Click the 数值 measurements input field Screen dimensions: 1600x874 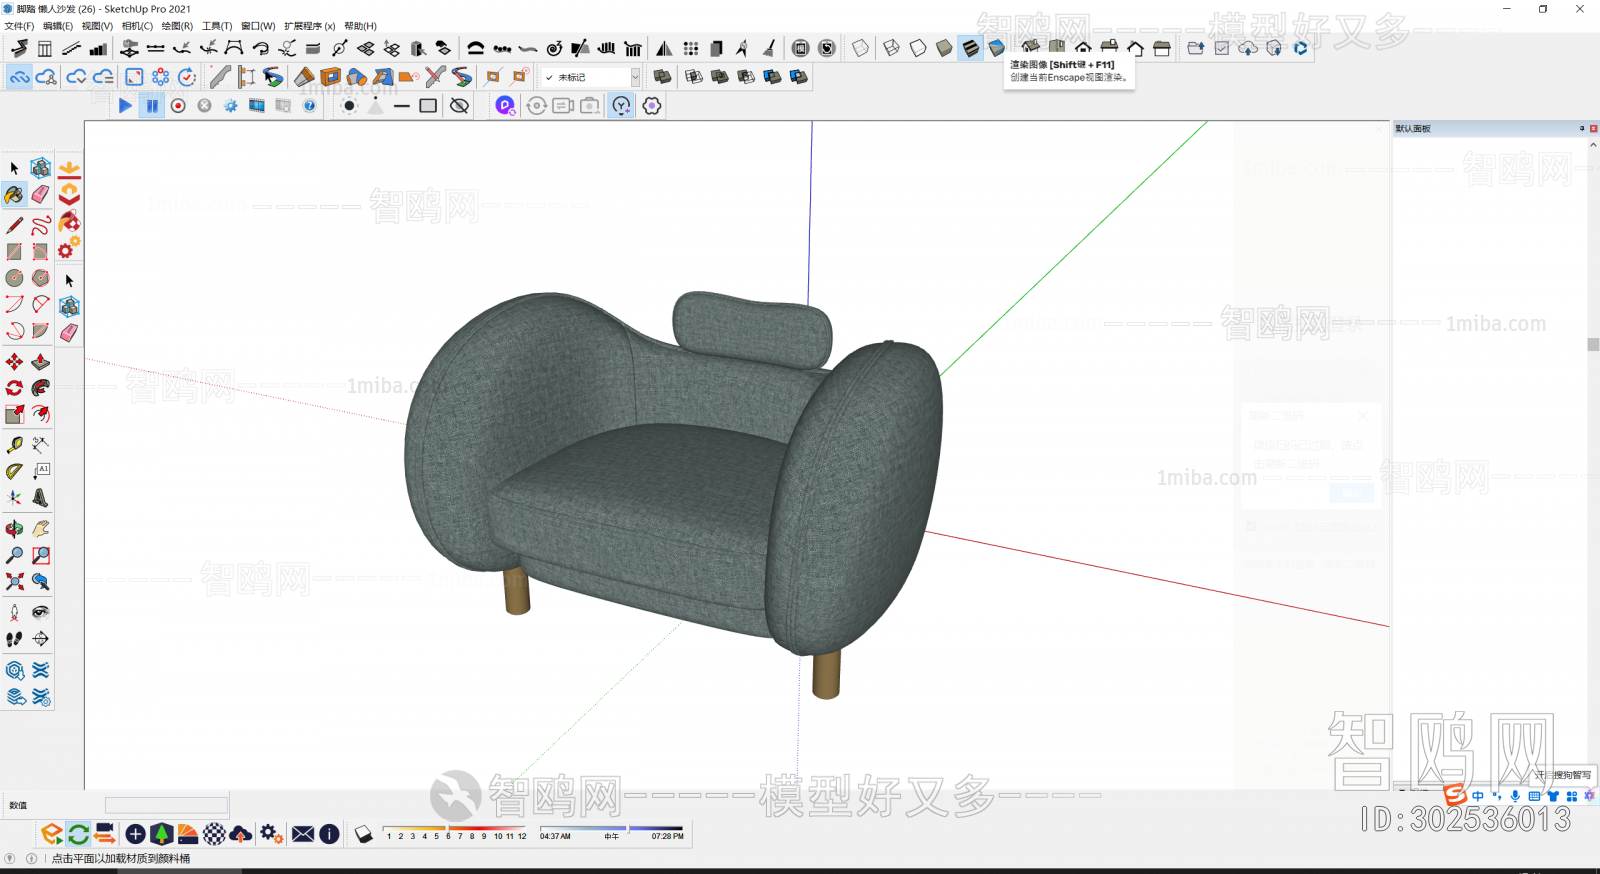(167, 805)
